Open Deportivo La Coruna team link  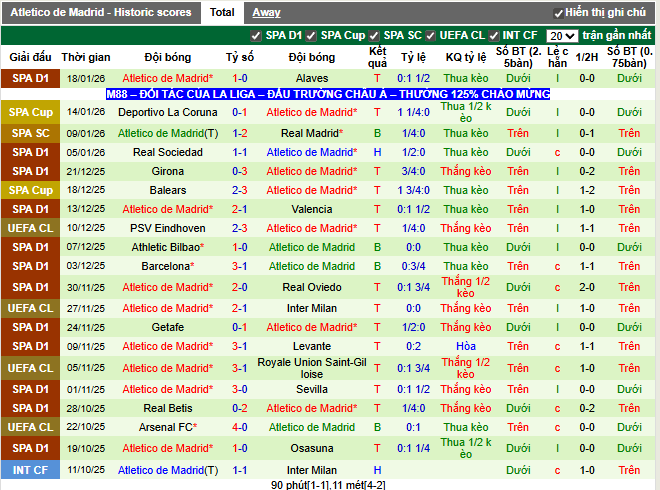[x=168, y=112]
